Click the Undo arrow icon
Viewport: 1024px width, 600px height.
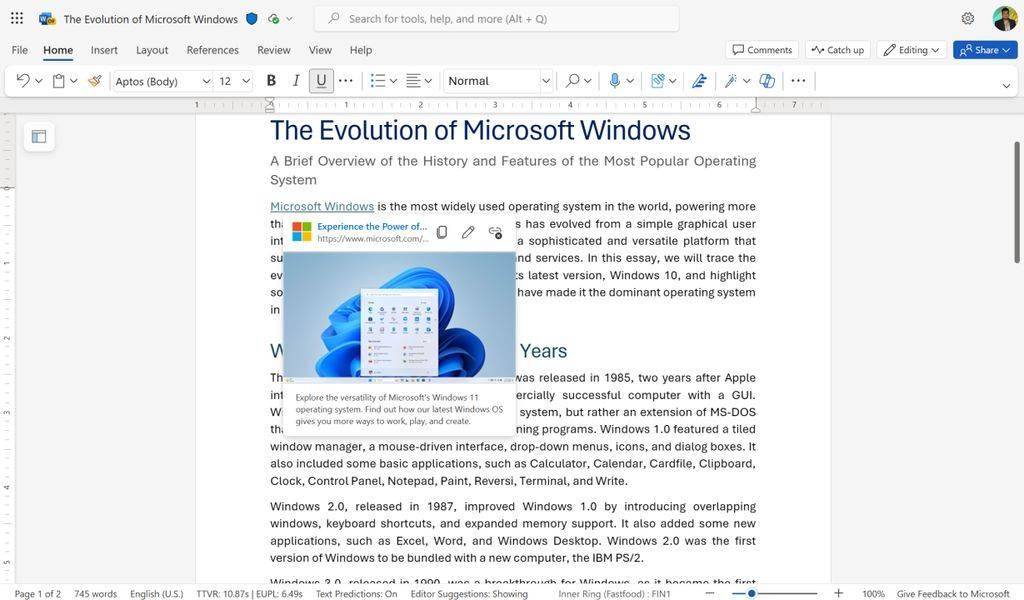[x=22, y=81]
